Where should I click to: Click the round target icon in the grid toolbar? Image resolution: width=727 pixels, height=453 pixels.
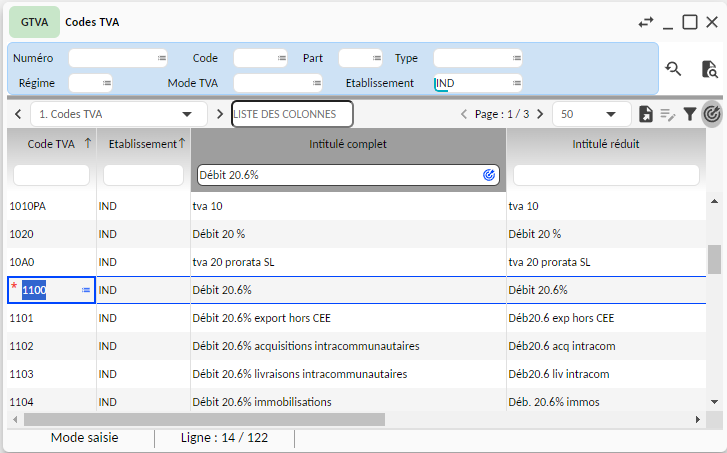[x=712, y=114]
